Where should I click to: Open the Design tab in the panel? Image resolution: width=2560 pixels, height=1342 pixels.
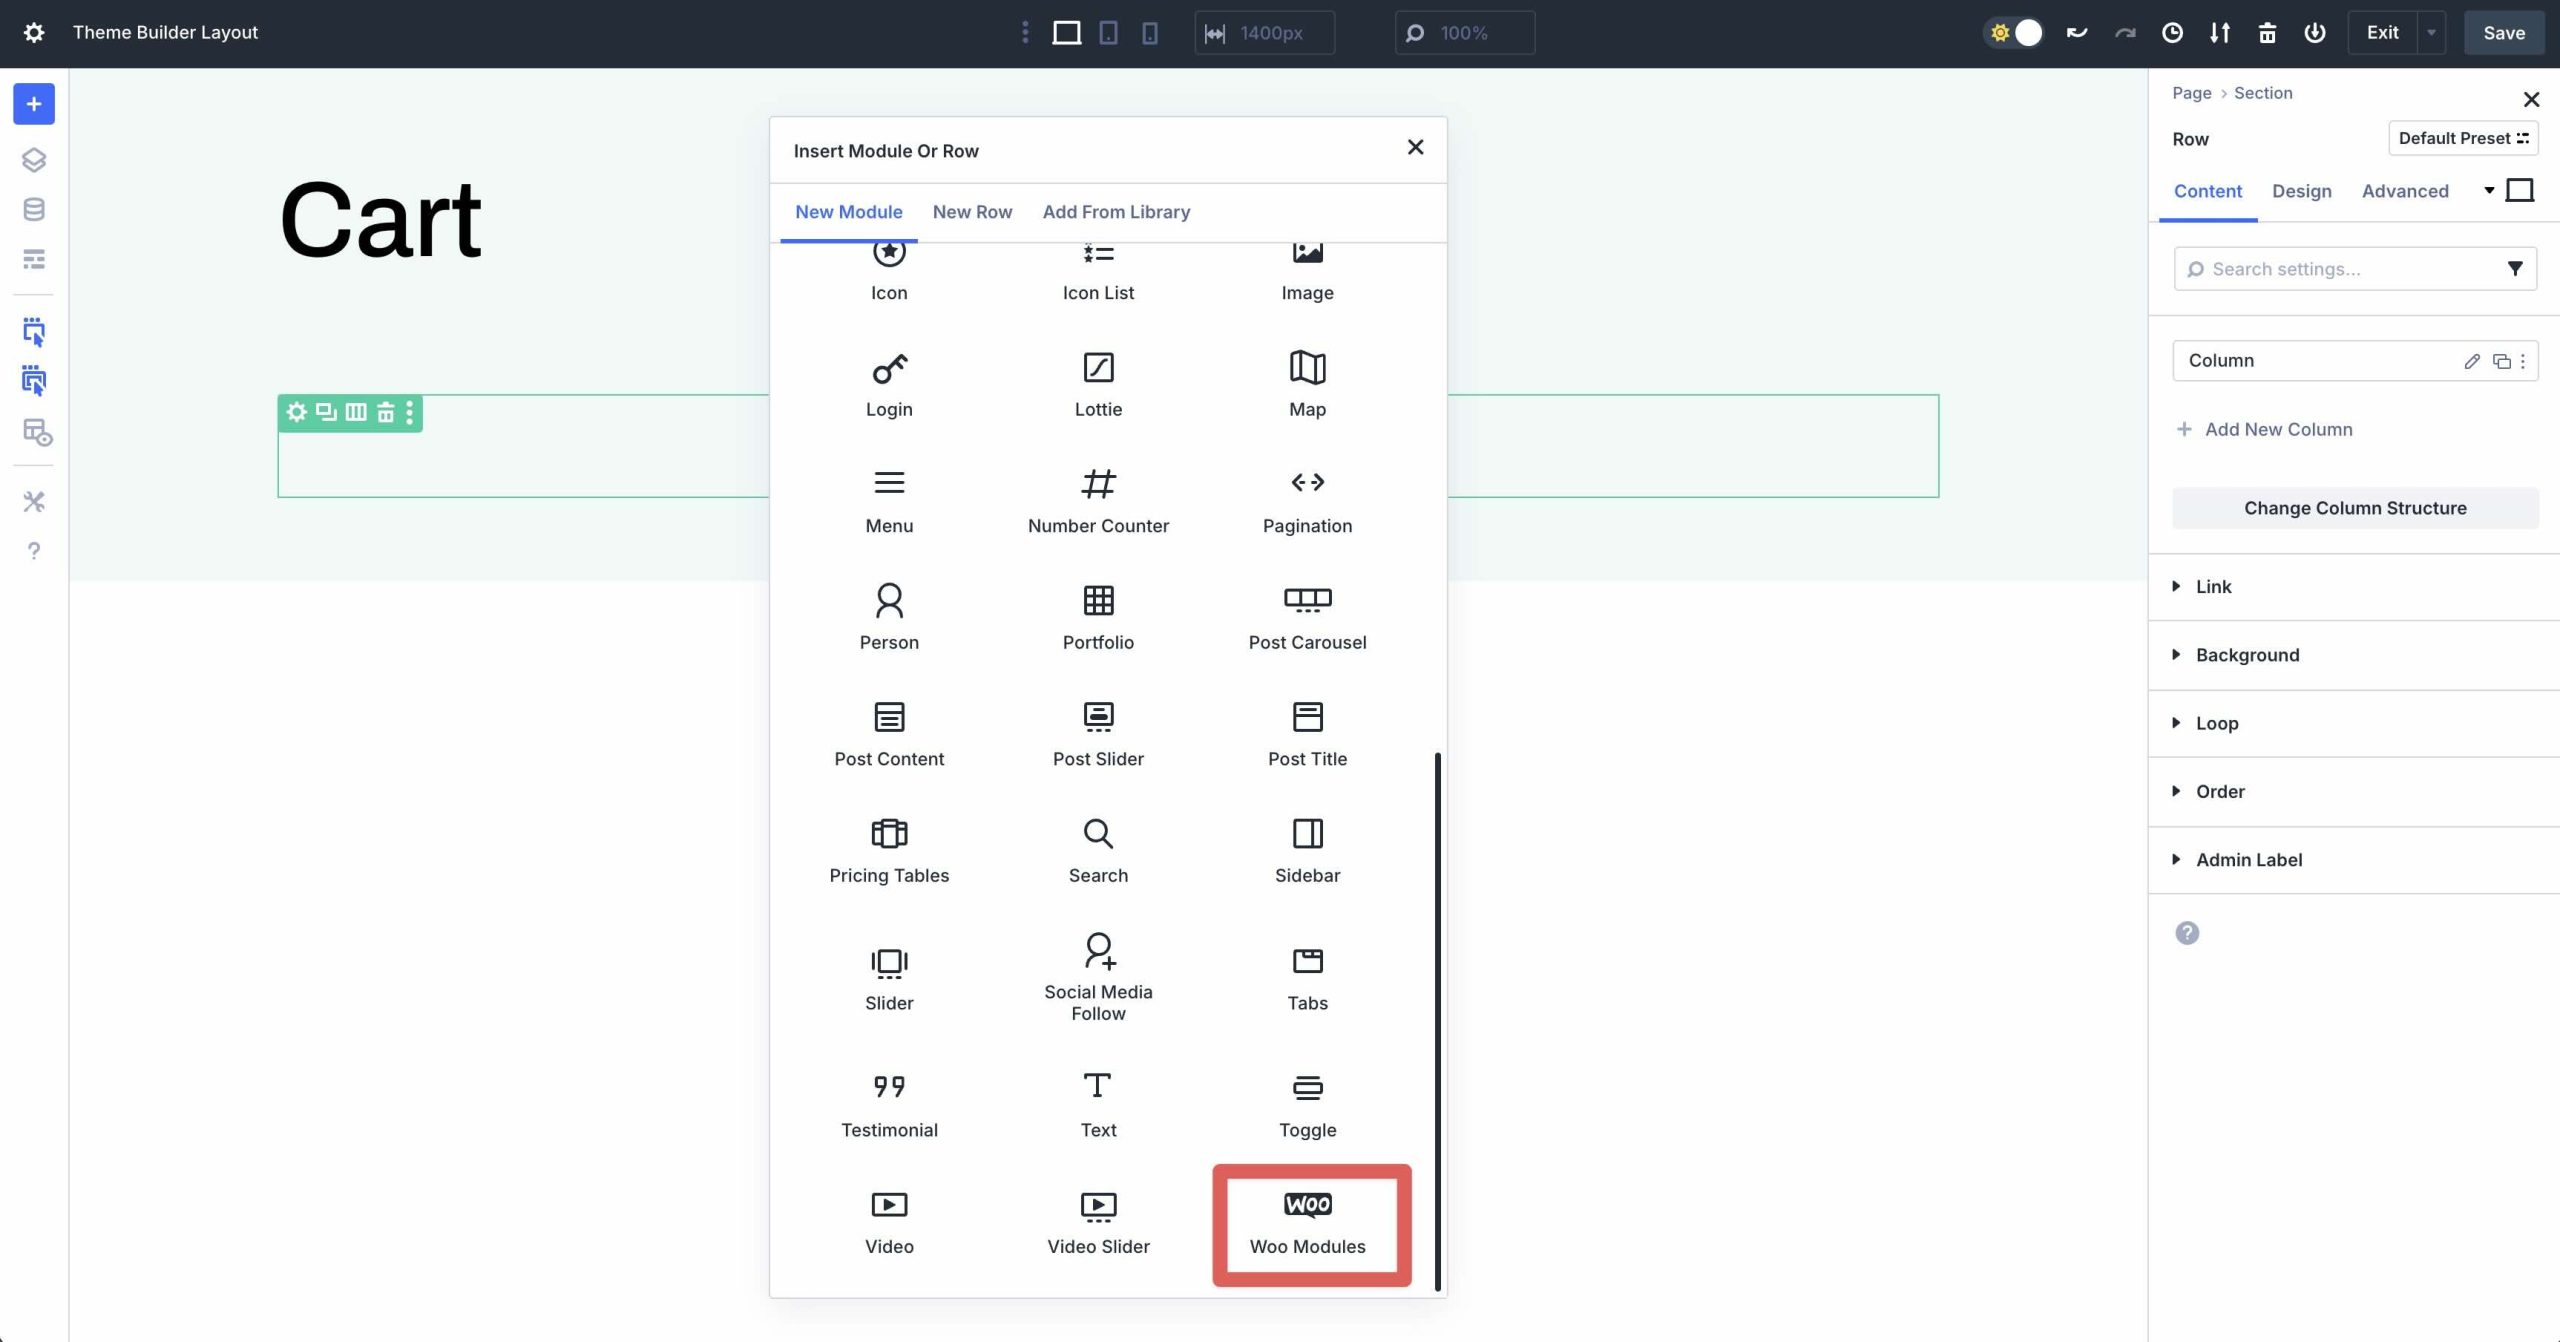point(2300,190)
